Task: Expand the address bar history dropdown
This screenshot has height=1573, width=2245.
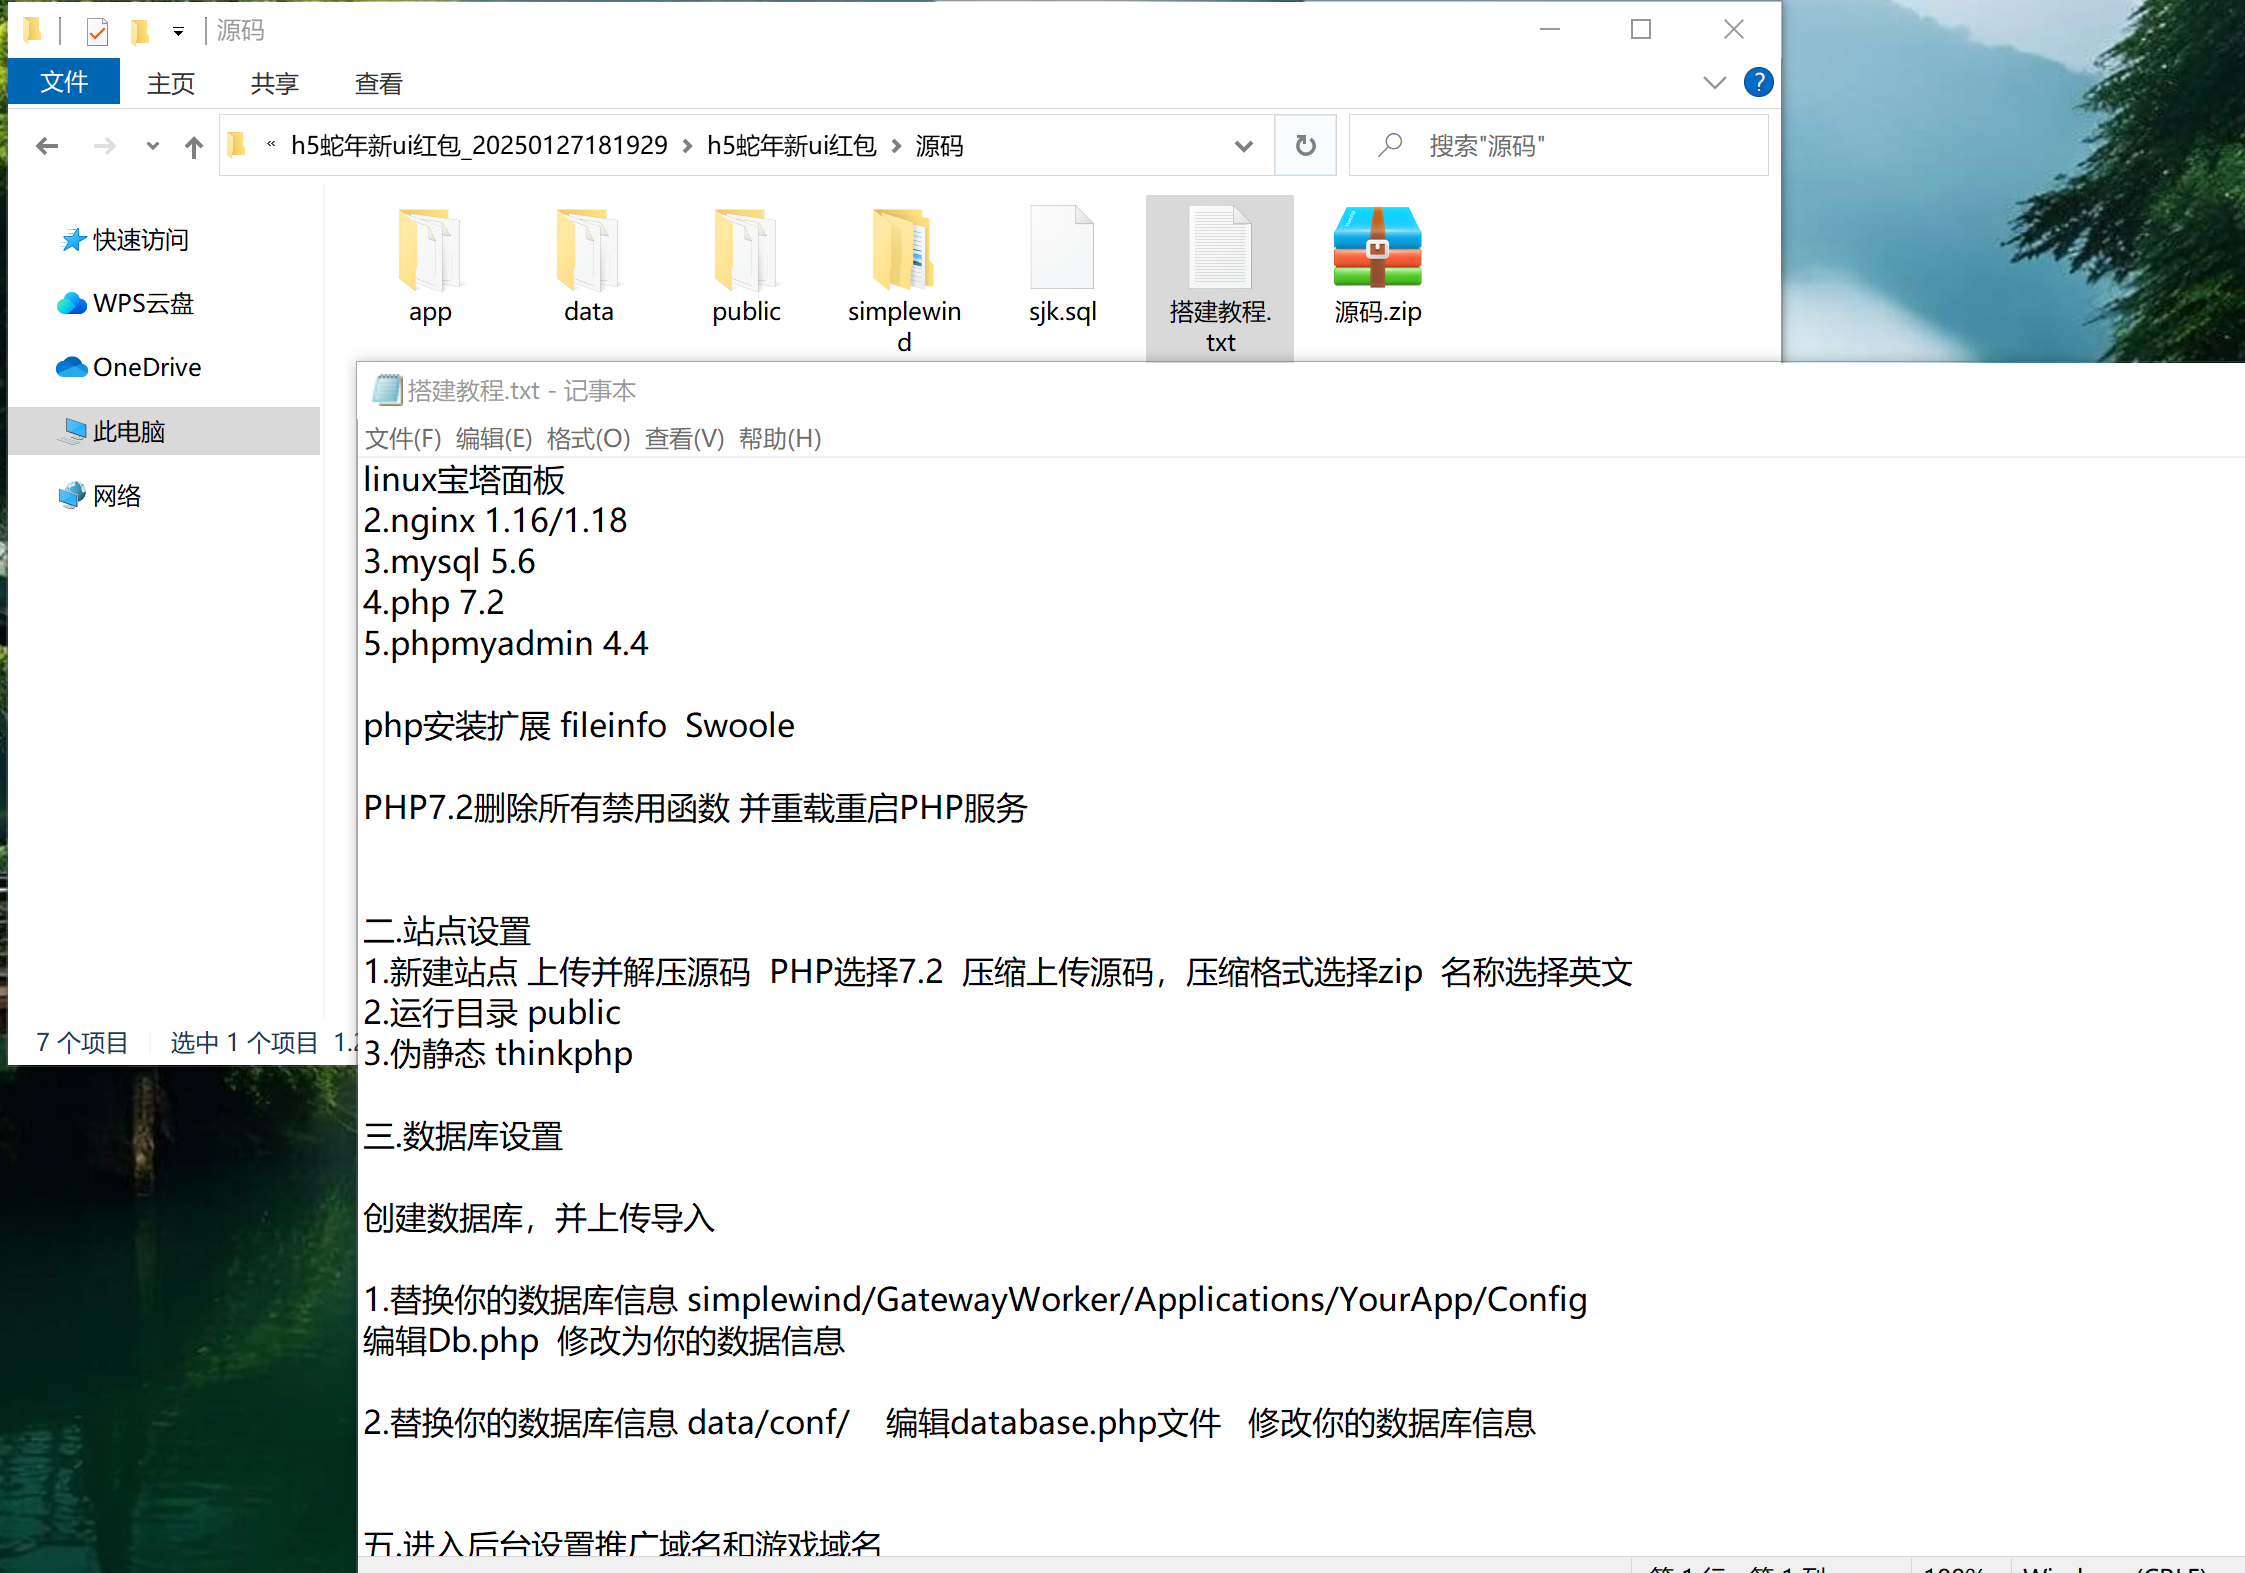Action: pyautogui.click(x=1243, y=146)
